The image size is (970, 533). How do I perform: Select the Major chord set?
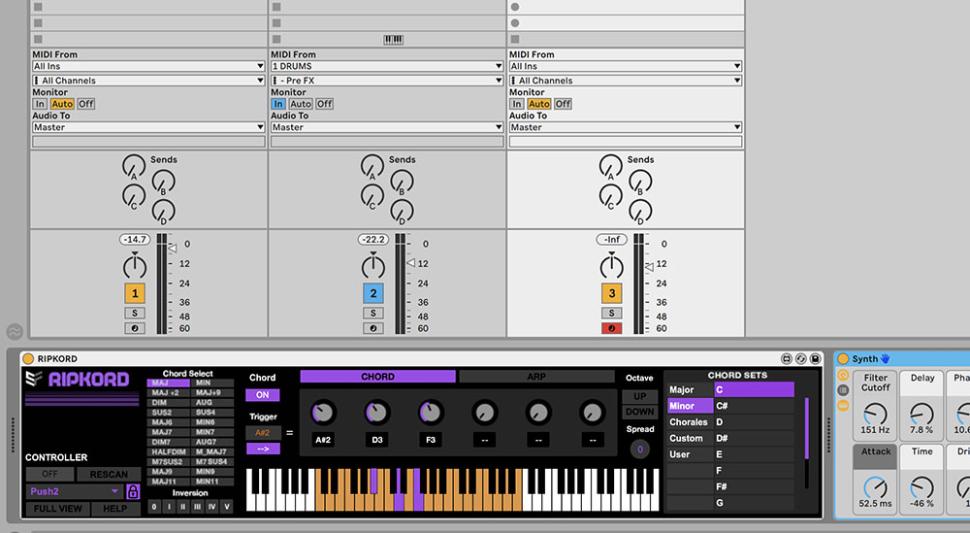tap(689, 390)
